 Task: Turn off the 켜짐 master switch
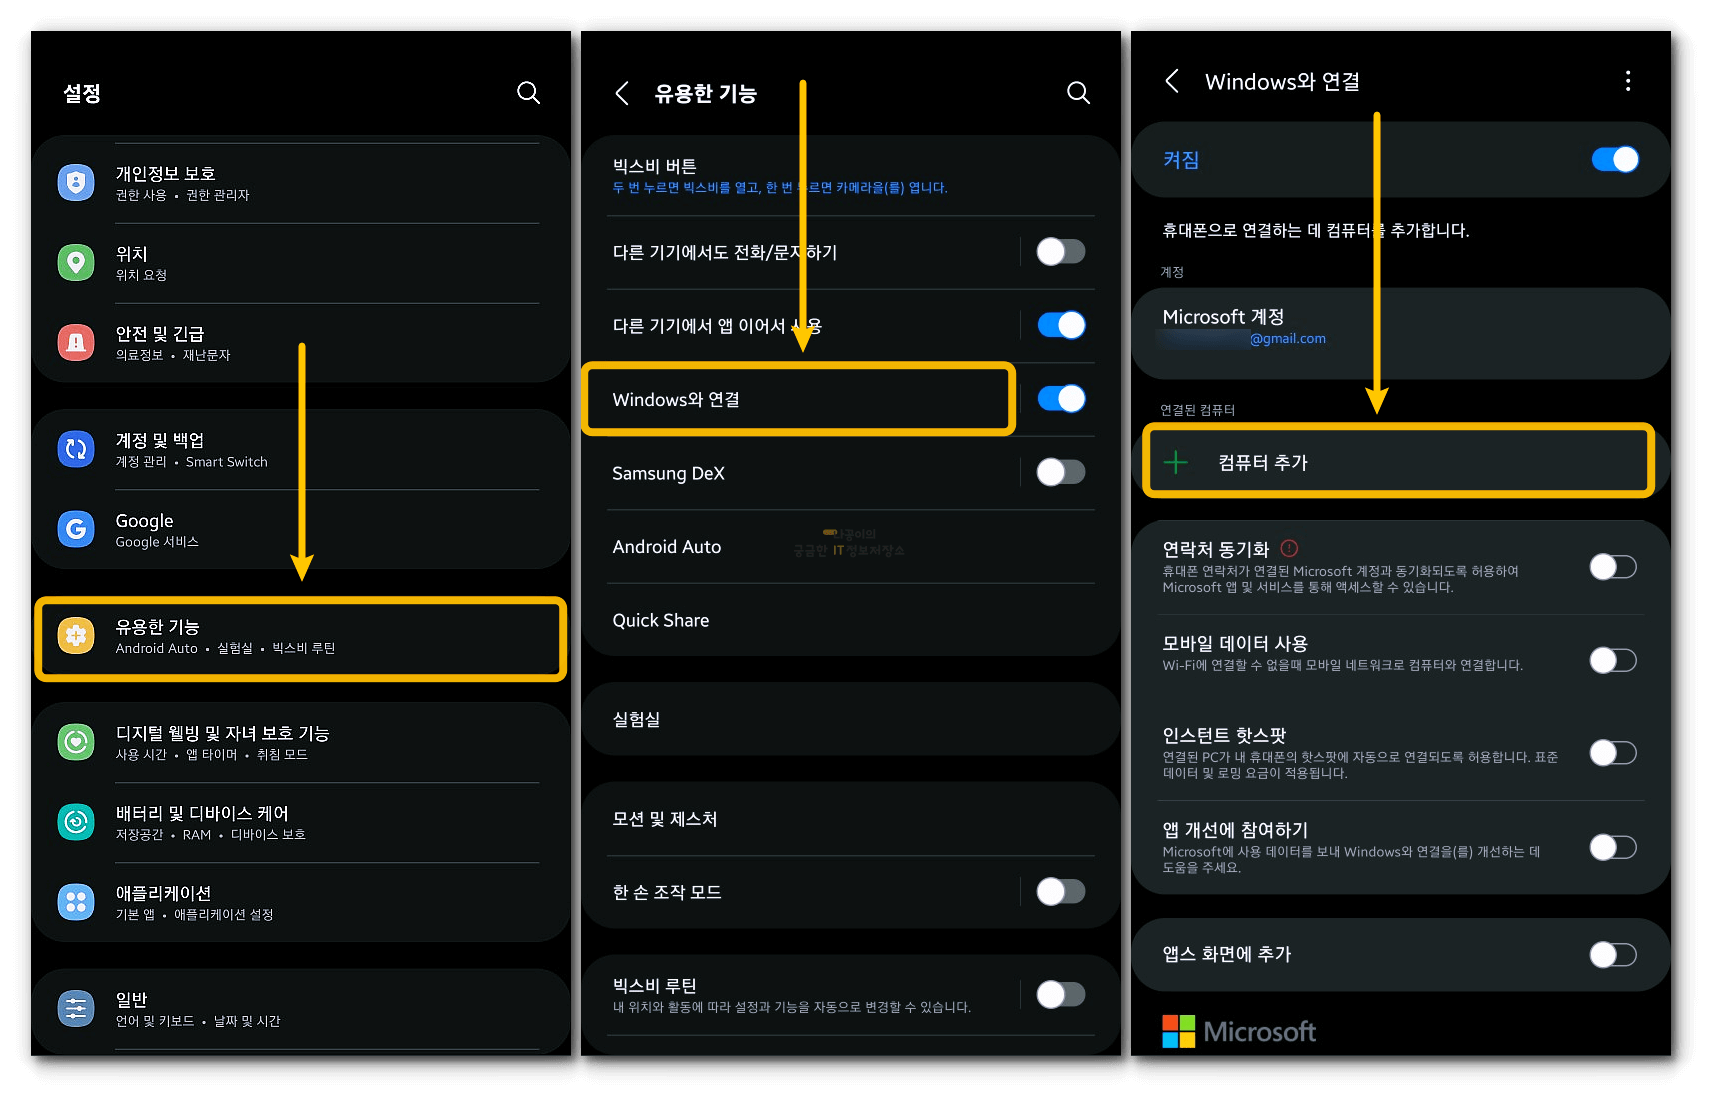[x=1615, y=159]
